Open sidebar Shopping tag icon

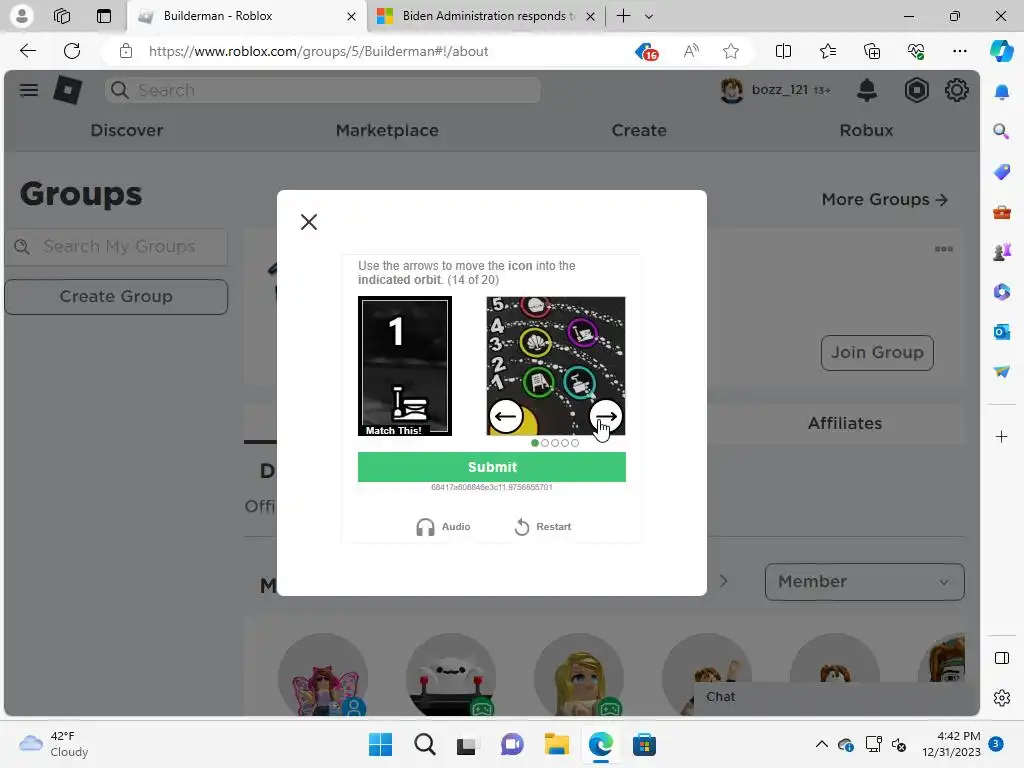1001,172
